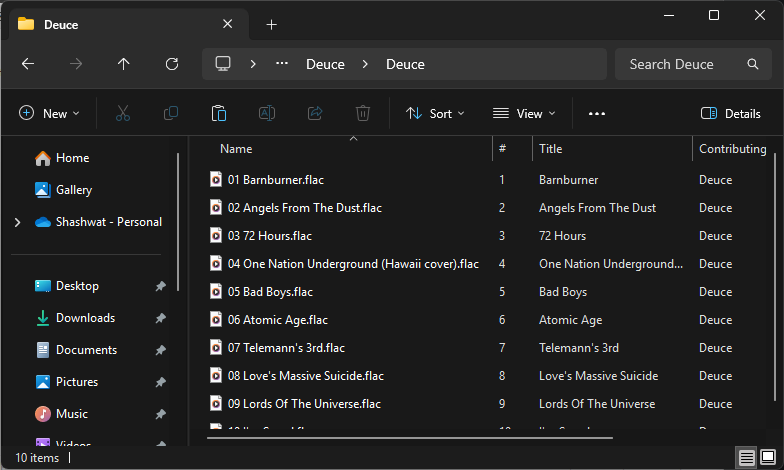
Task: Click the Delete trash icon
Action: (363, 114)
